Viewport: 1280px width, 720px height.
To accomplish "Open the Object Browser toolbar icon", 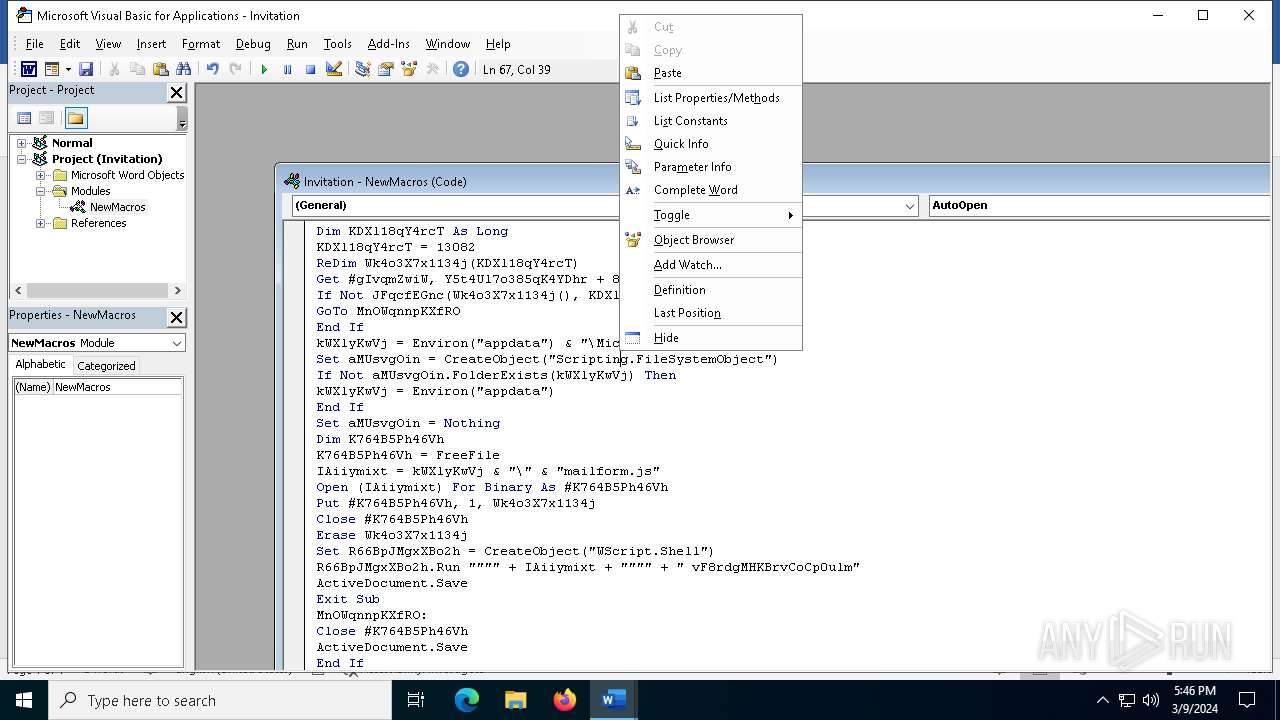I will point(409,69).
